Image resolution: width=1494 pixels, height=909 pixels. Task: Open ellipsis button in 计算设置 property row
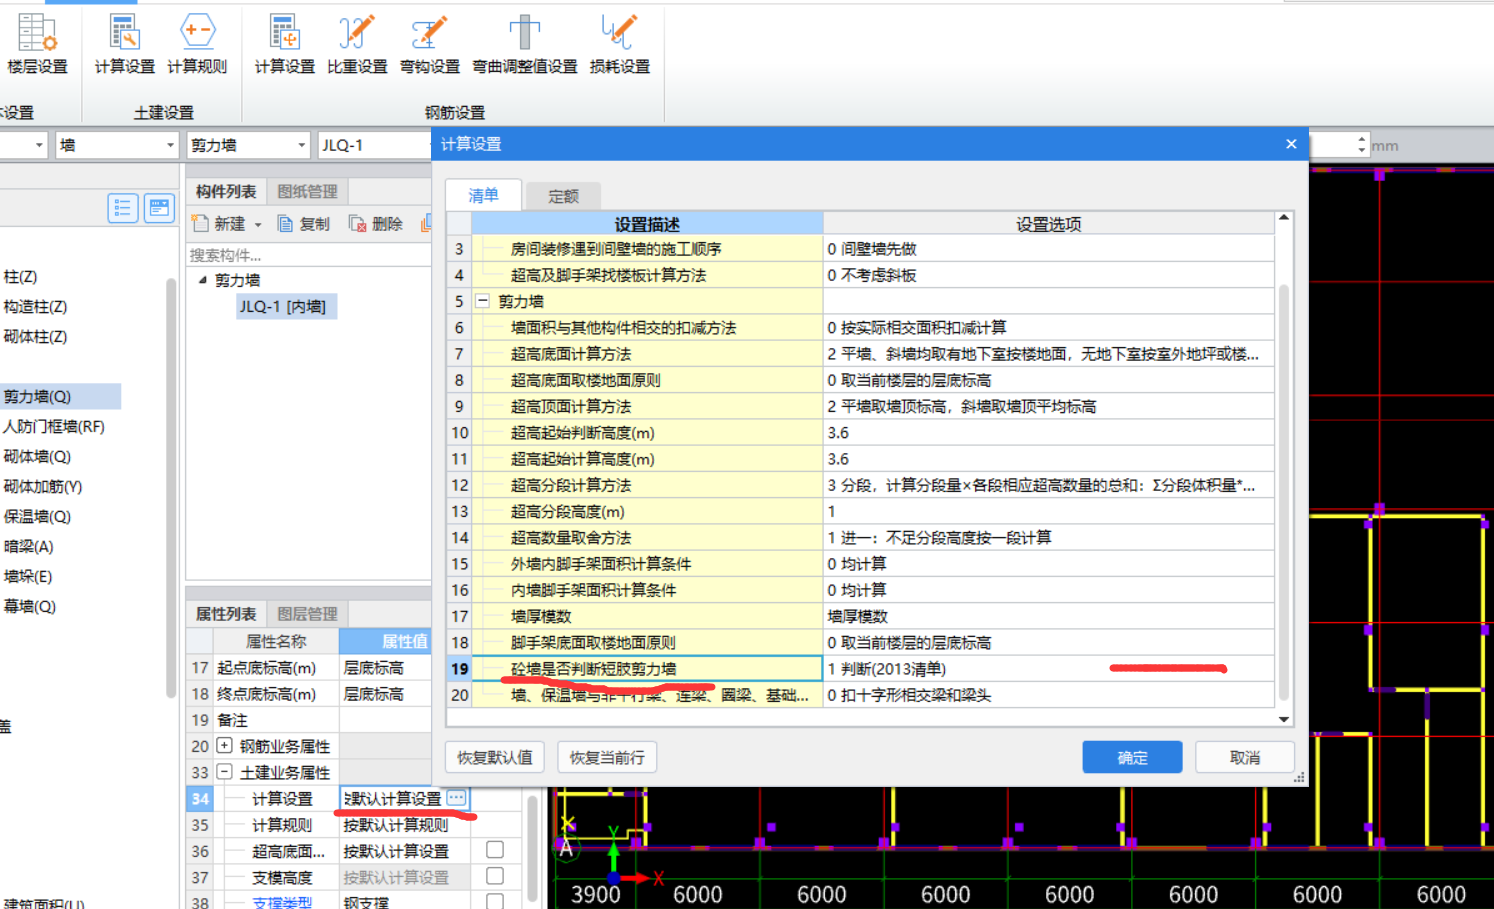(457, 798)
